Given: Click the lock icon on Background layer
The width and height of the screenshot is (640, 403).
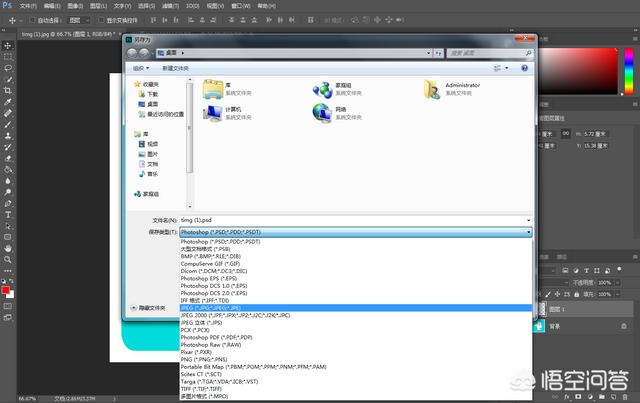Looking at the screenshot, I should pos(624,326).
